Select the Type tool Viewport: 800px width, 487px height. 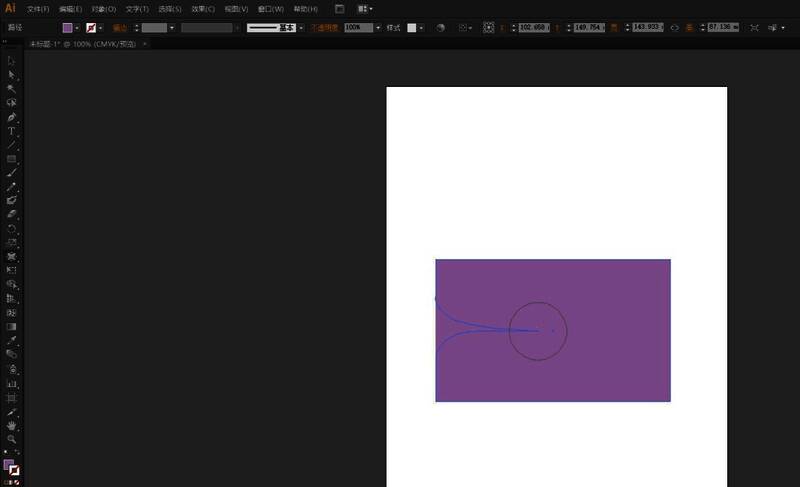pyautogui.click(x=12, y=131)
